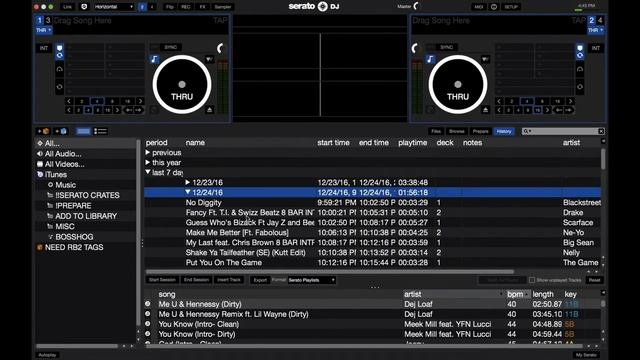
Task: Eject track on right deck
Action: pos(485,110)
